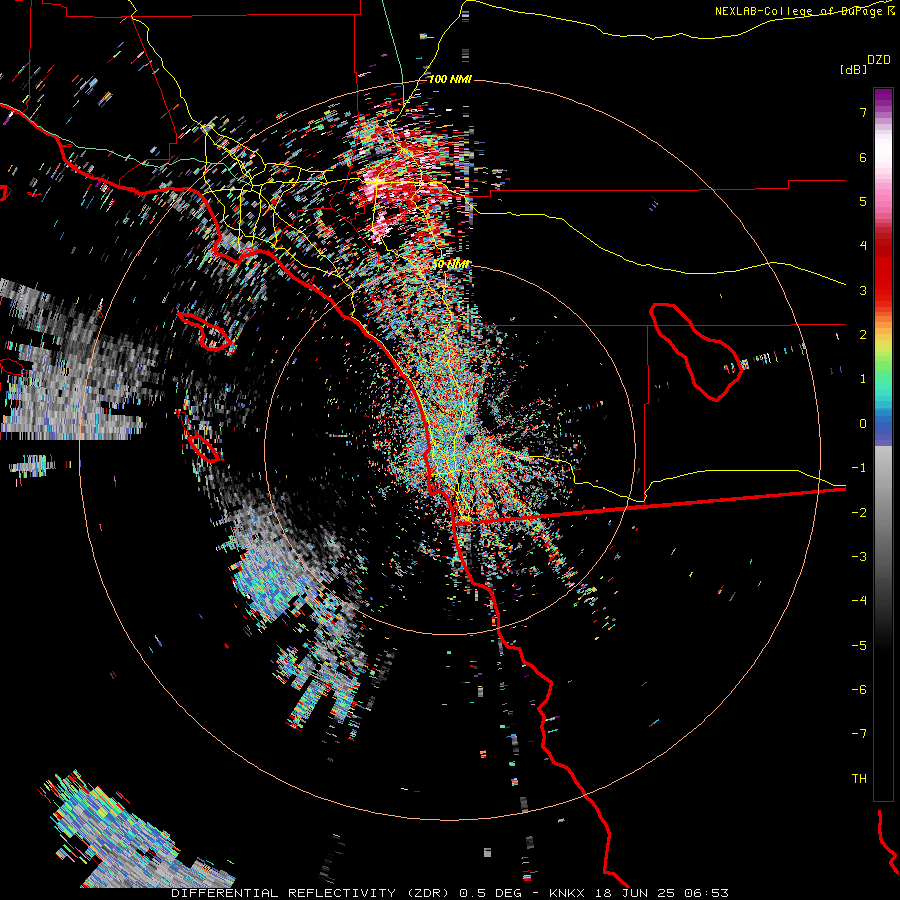Click the "TH" label on the scale

pyautogui.click(x=859, y=779)
